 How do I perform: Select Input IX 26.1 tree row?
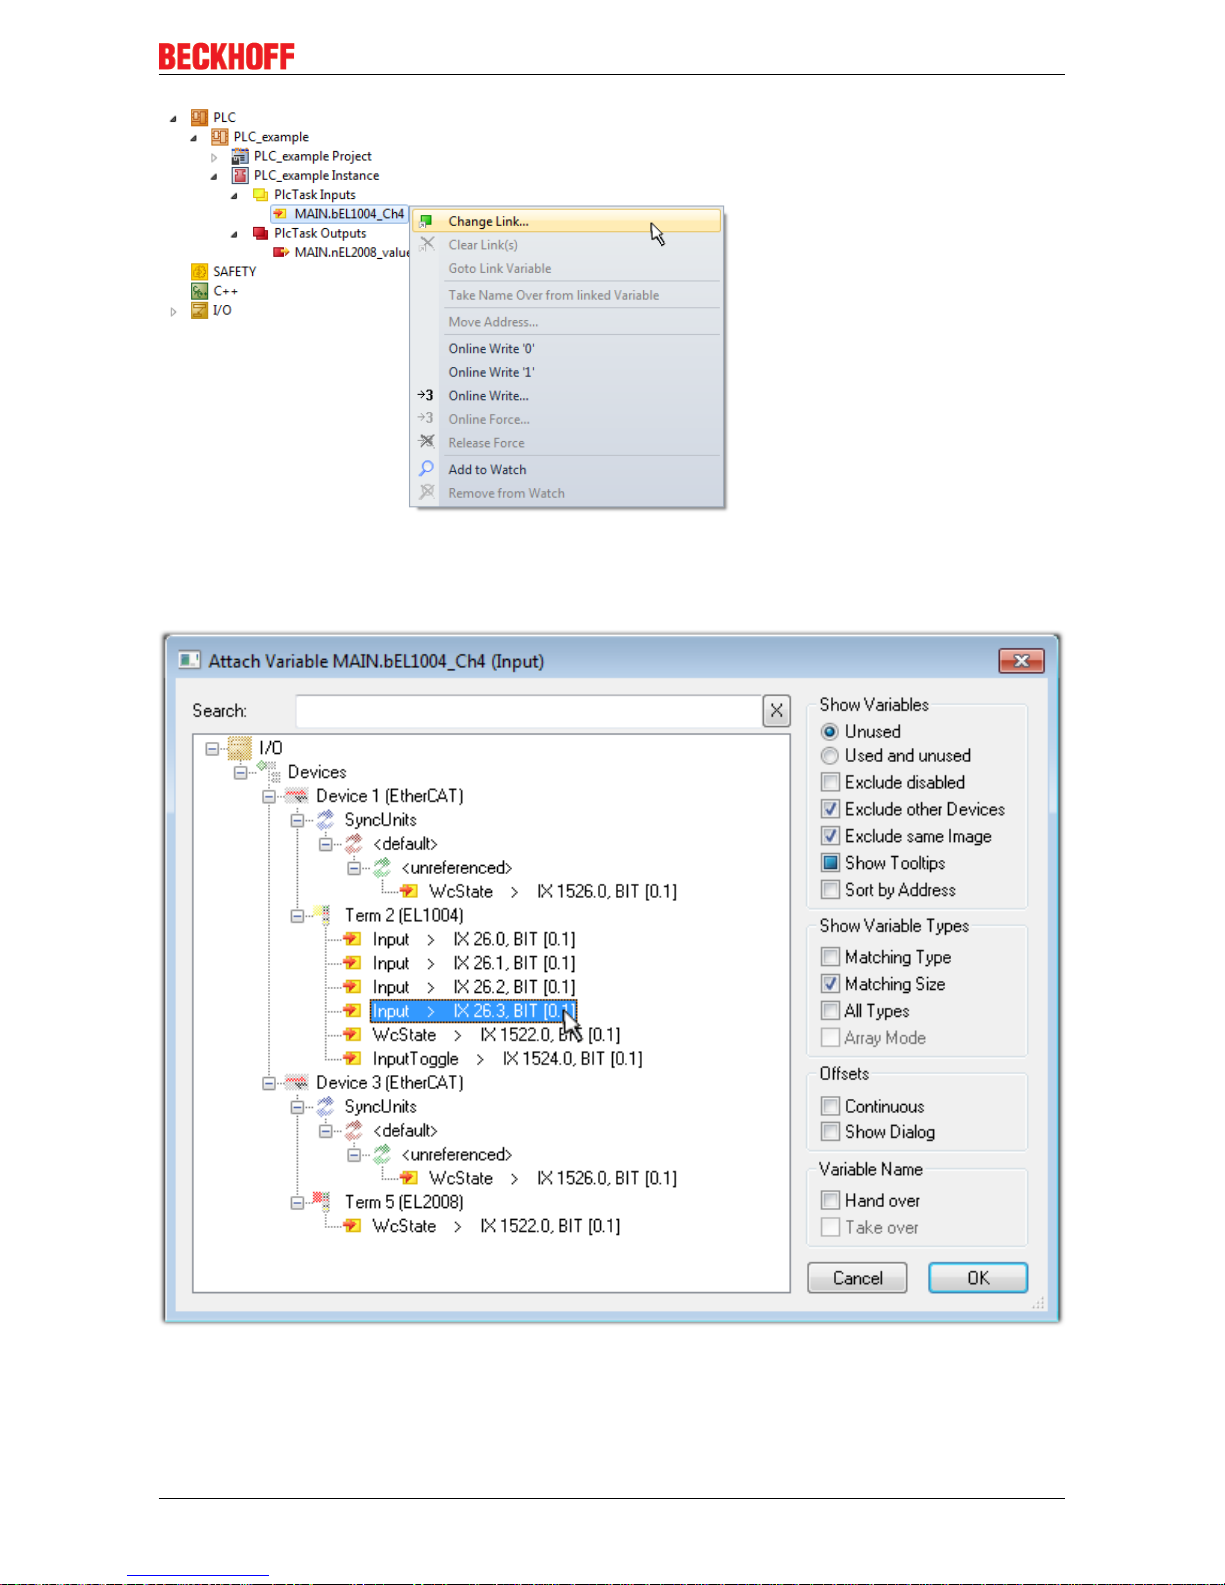click(x=474, y=963)
